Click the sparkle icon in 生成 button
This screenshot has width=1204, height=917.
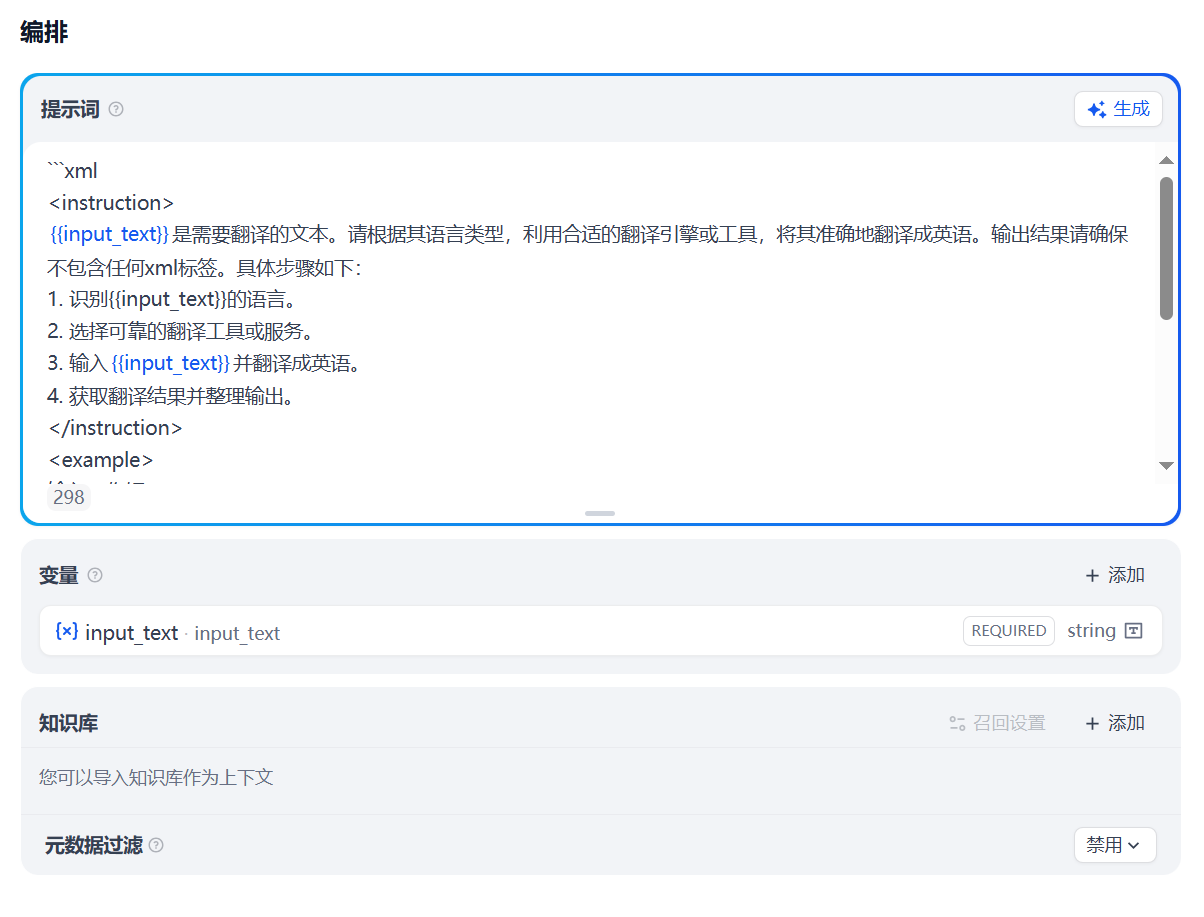(1097, 110)
